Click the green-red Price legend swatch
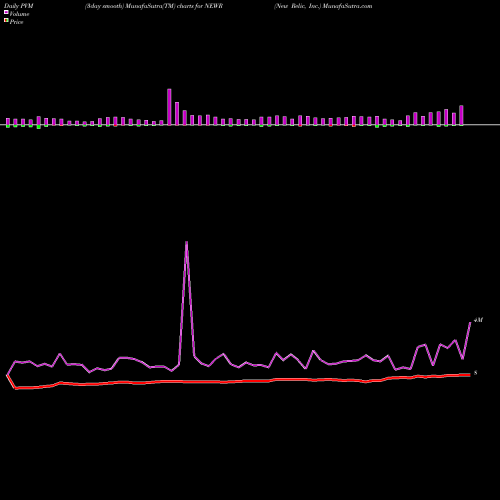 (6, 21)
